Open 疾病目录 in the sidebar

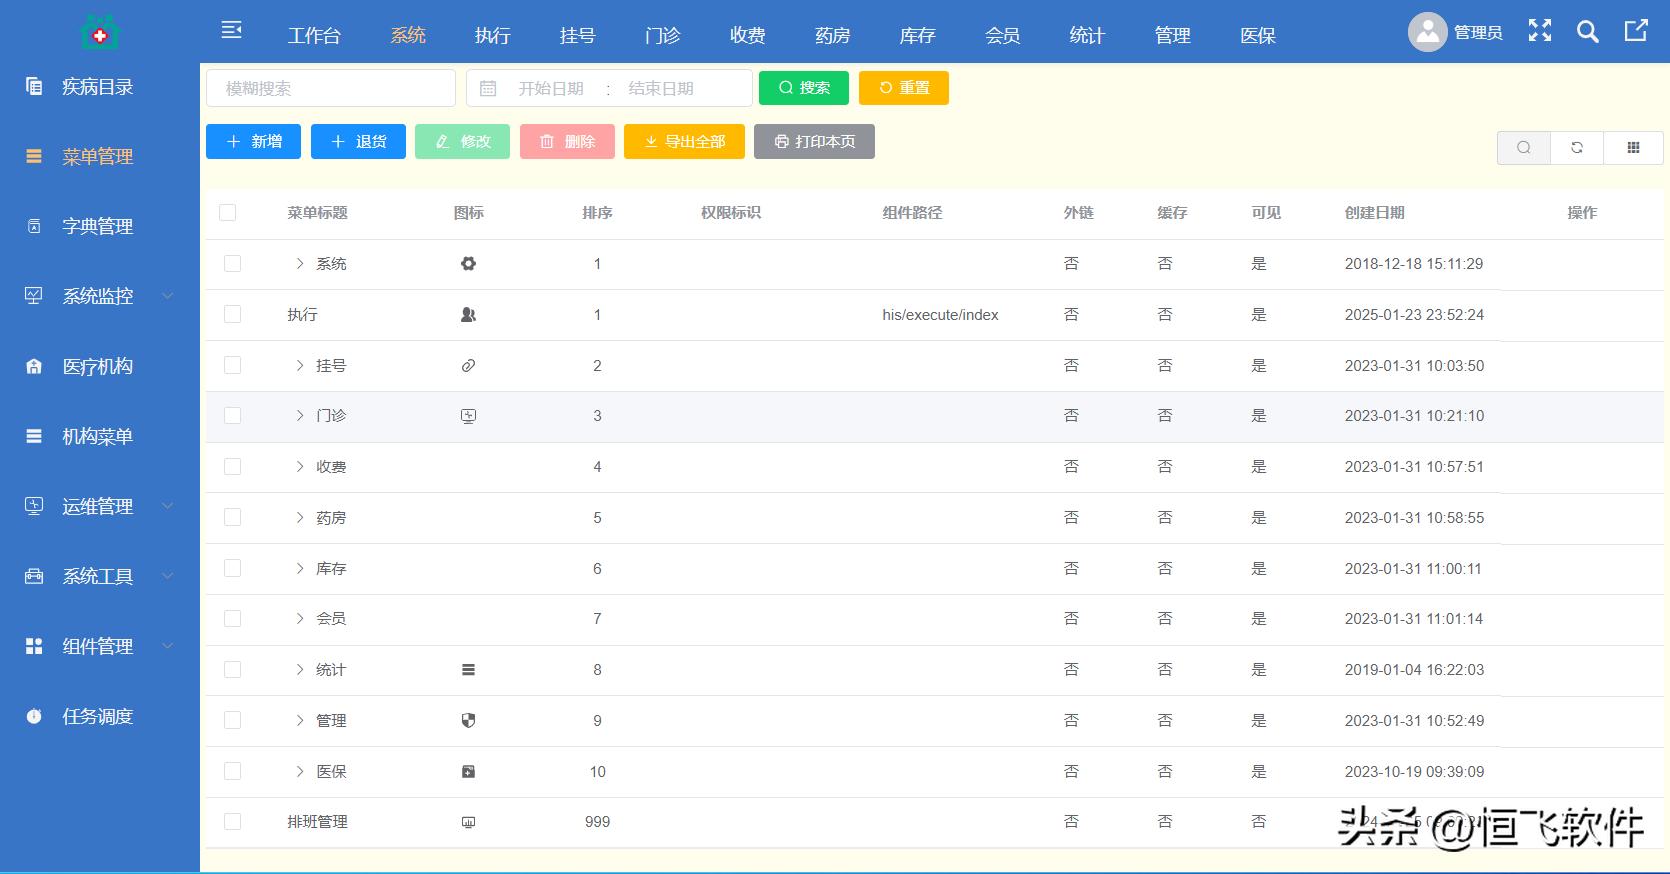pos(98,87)
